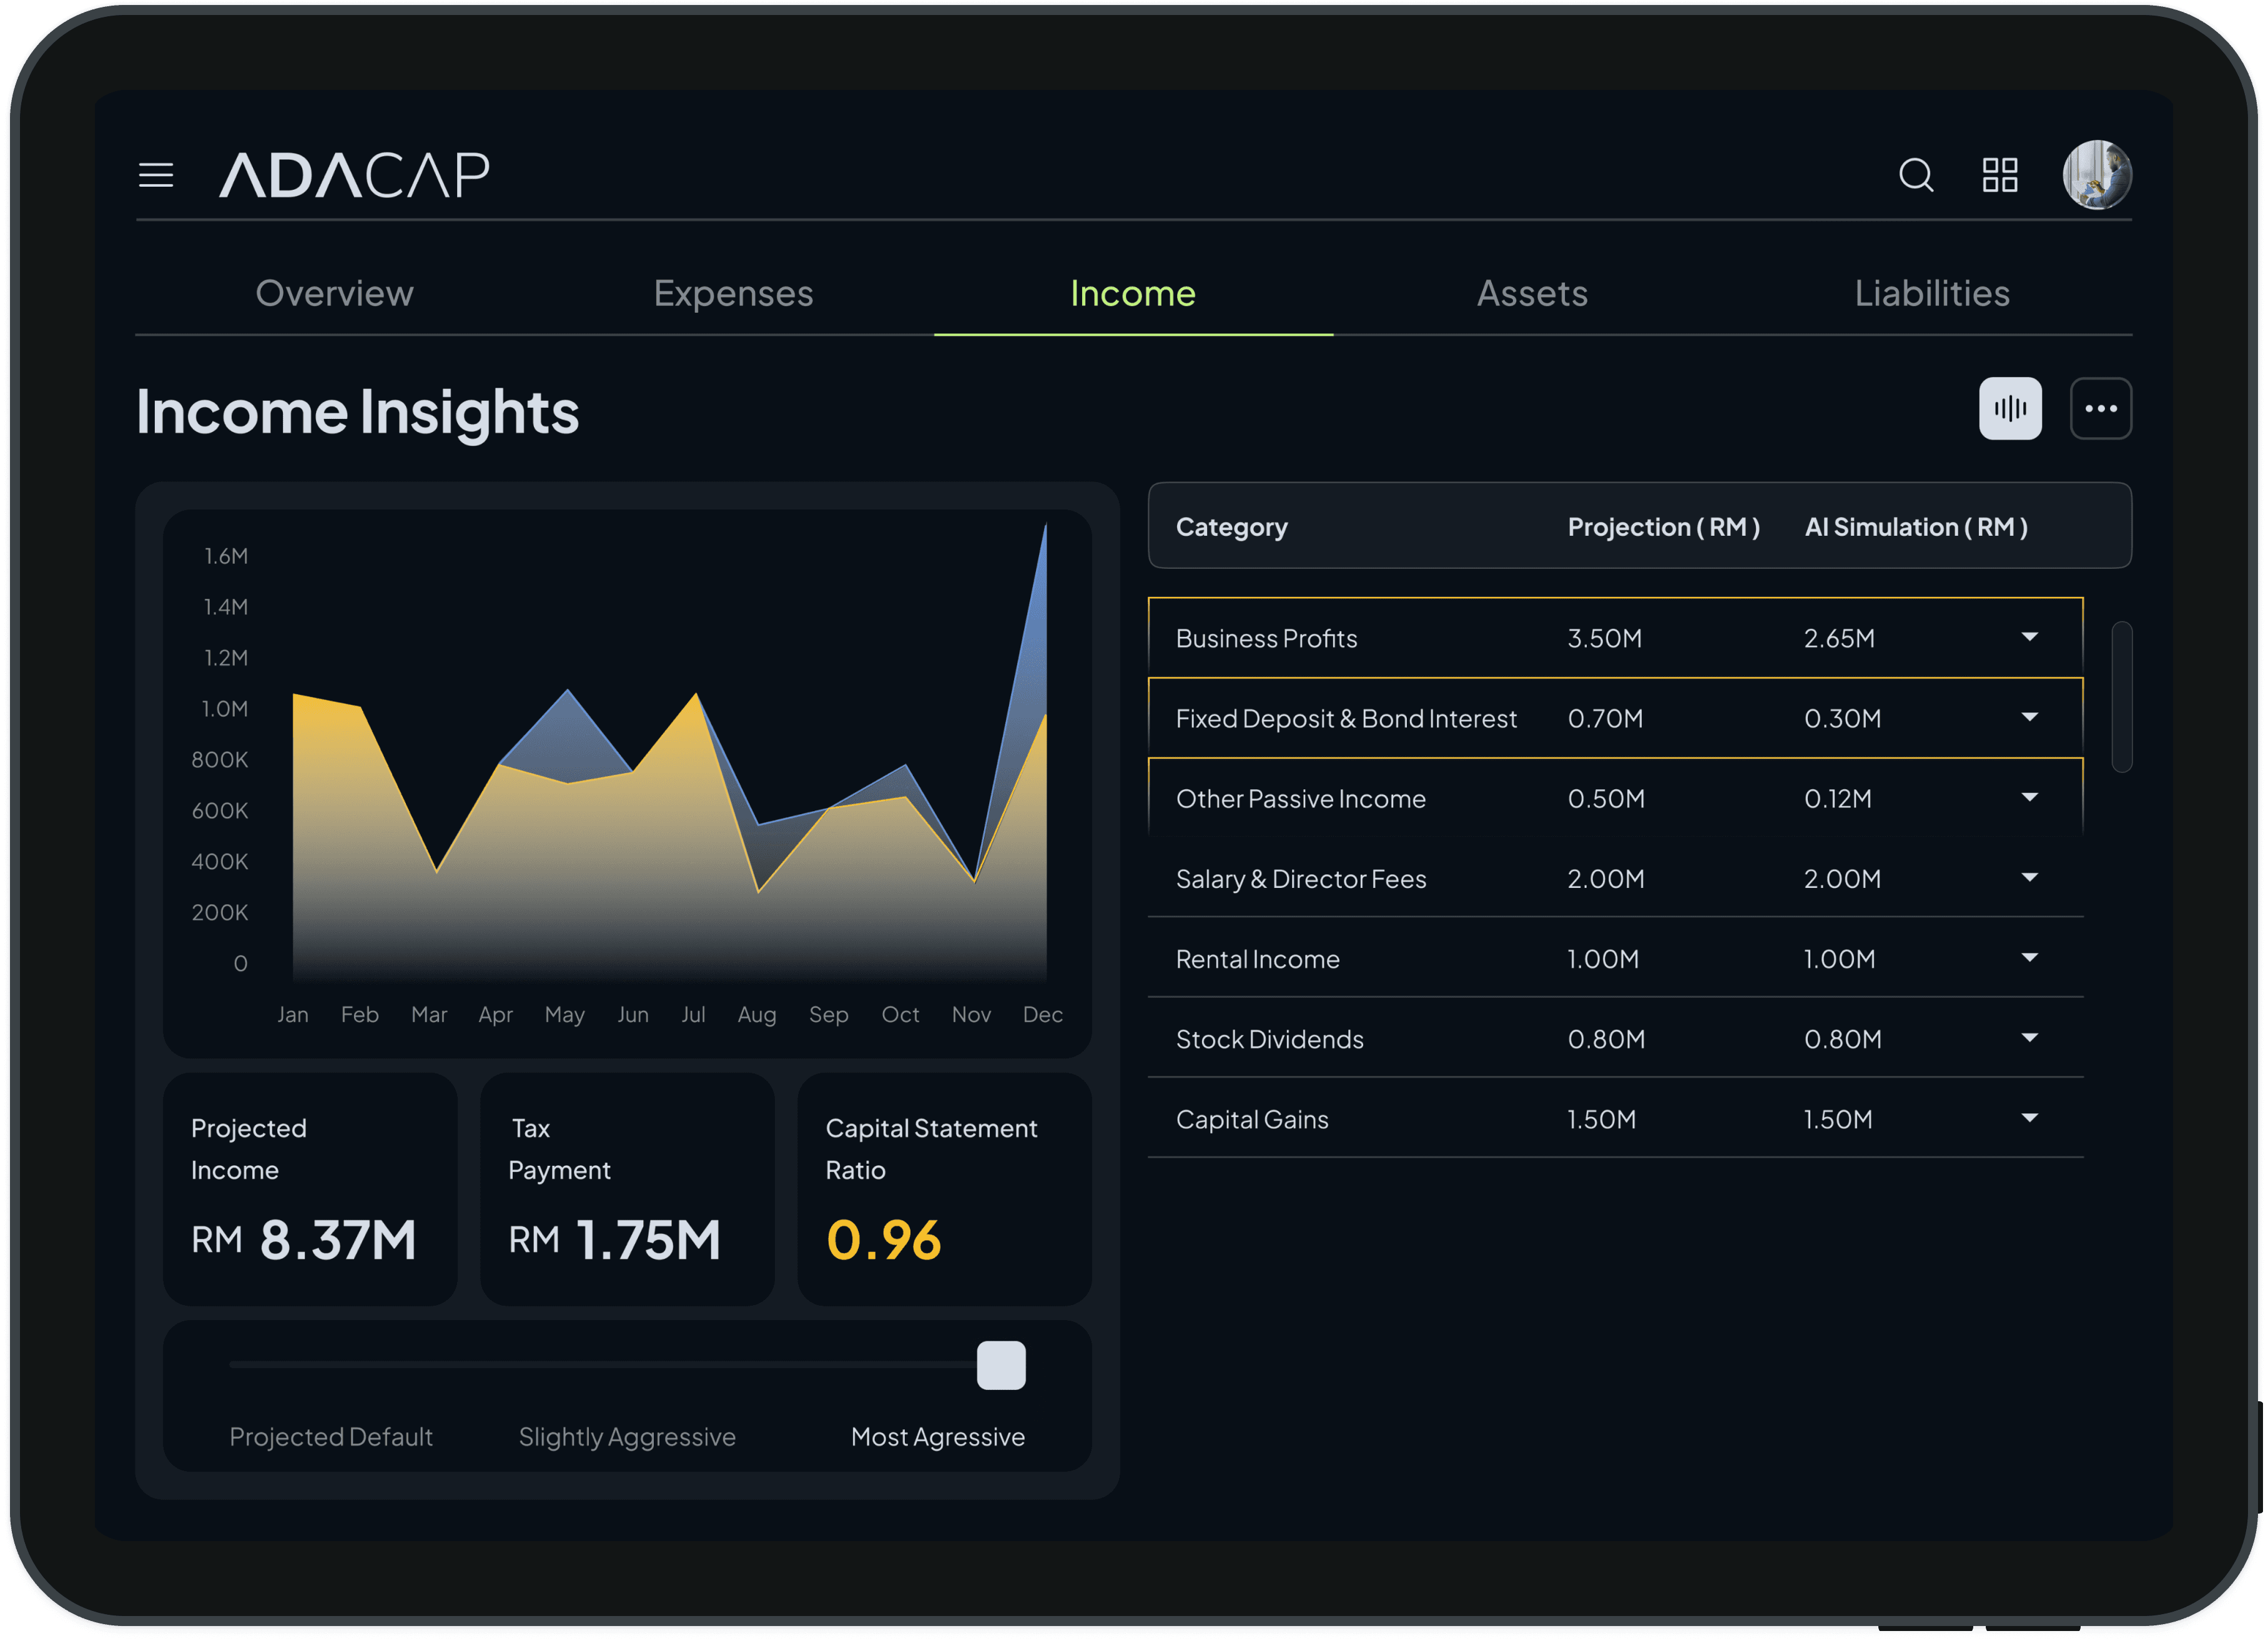Click the ADACAP logo

pos(354,175)
